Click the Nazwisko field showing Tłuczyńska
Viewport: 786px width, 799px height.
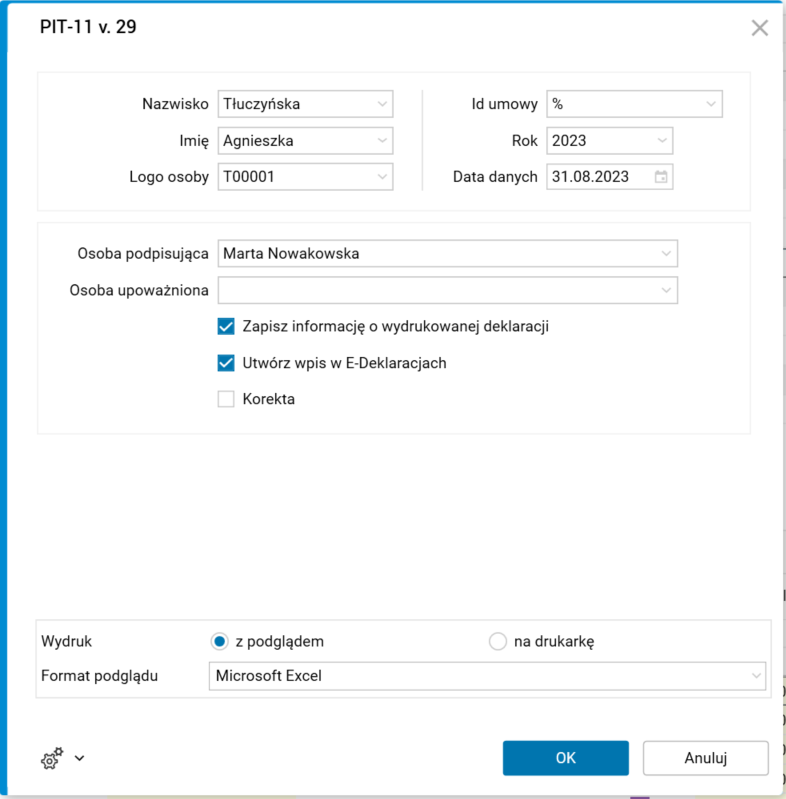[x=305, y=104]
